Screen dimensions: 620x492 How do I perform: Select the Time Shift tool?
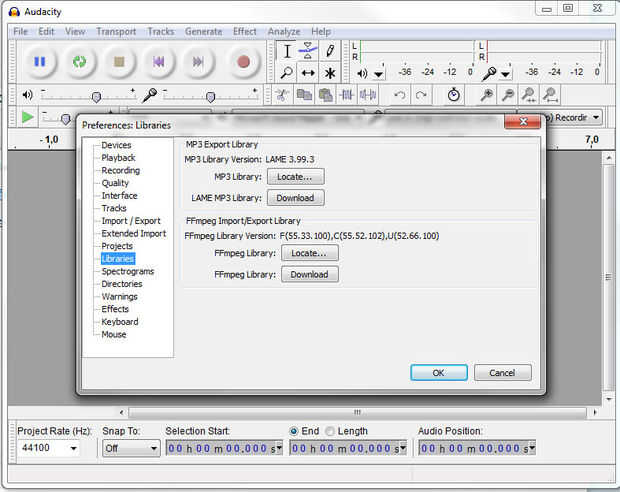(x=308, y=73)
